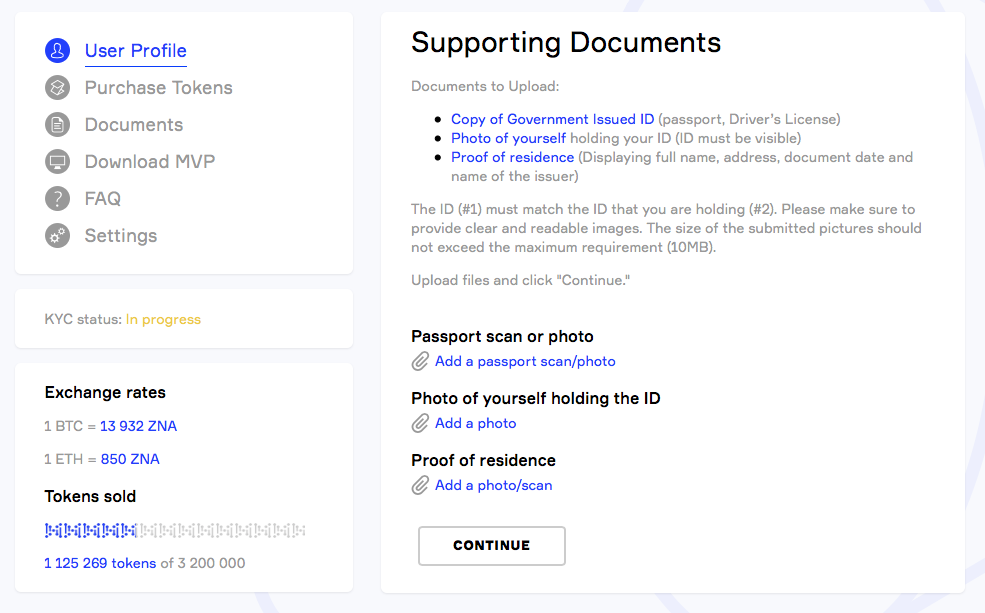Click Proof of residence link in list
Image resolution: width=985 pixels, height=613 pixels.
coord(513,157)
